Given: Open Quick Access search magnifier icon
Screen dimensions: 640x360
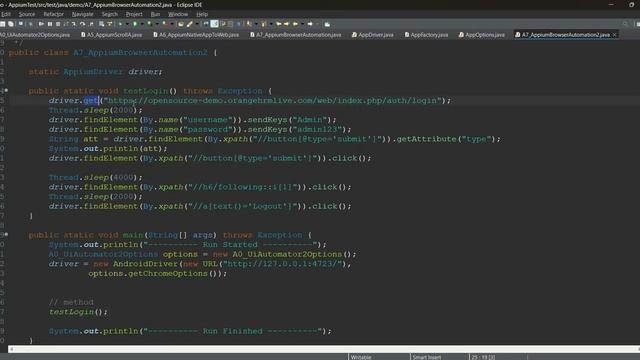Looking at the screenshot, I should tap(625, 24).
